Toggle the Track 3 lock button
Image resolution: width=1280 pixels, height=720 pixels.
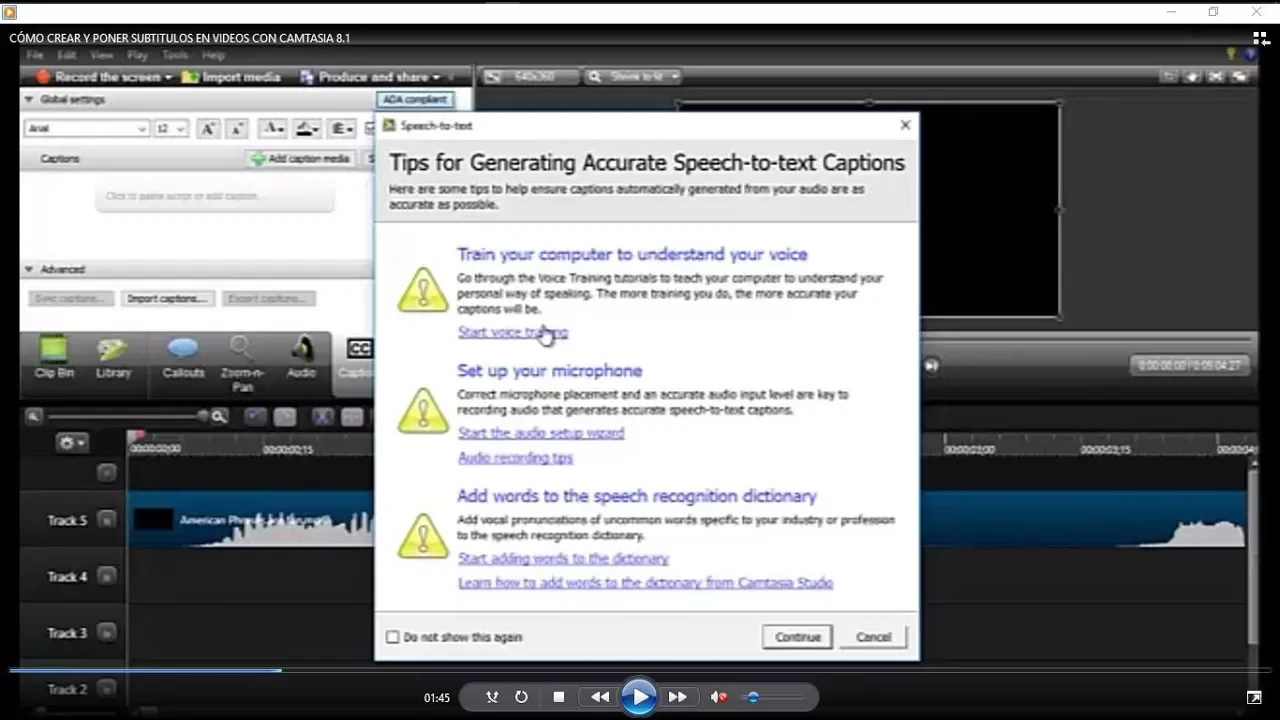(107, 632)
